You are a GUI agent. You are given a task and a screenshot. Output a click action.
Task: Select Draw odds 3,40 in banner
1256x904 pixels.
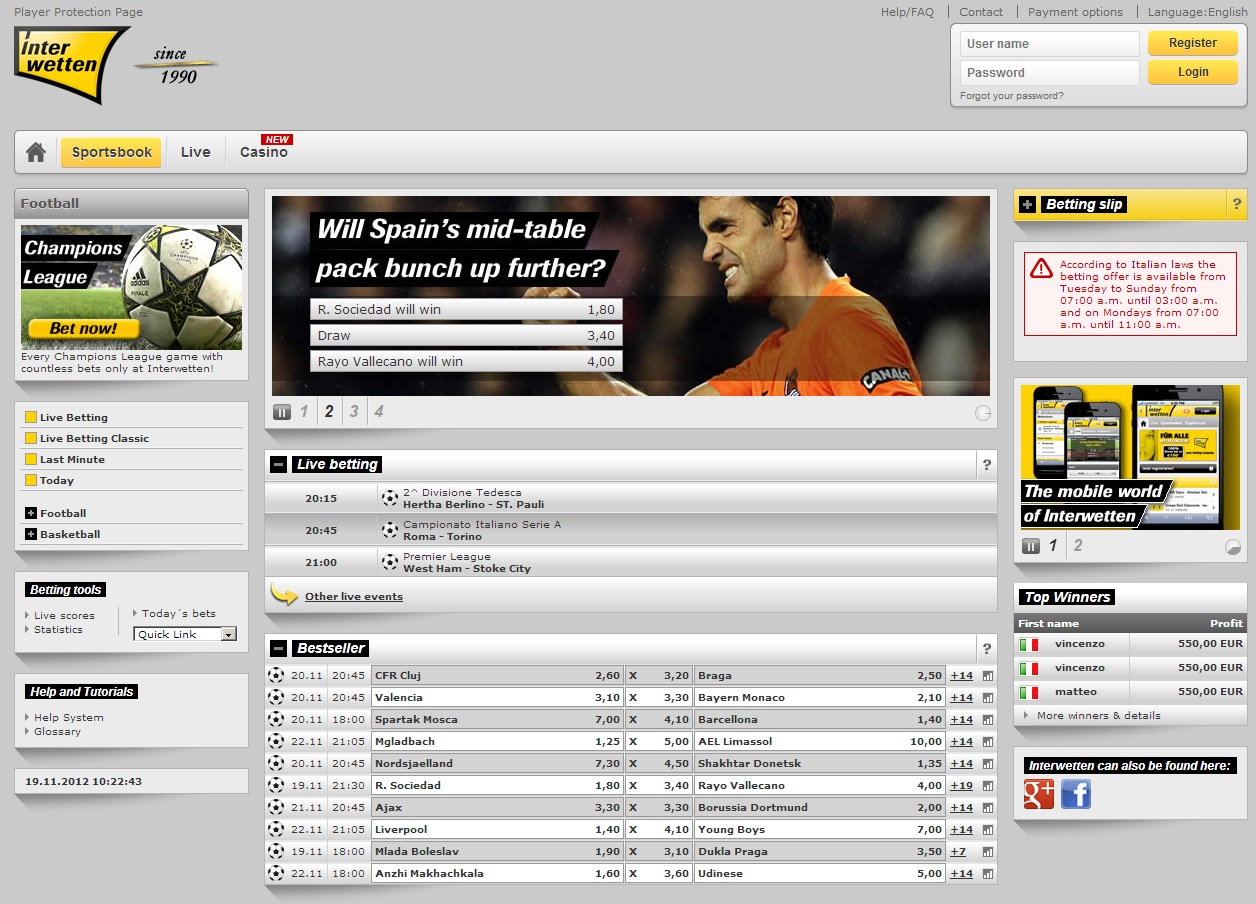tap(466, 335)
